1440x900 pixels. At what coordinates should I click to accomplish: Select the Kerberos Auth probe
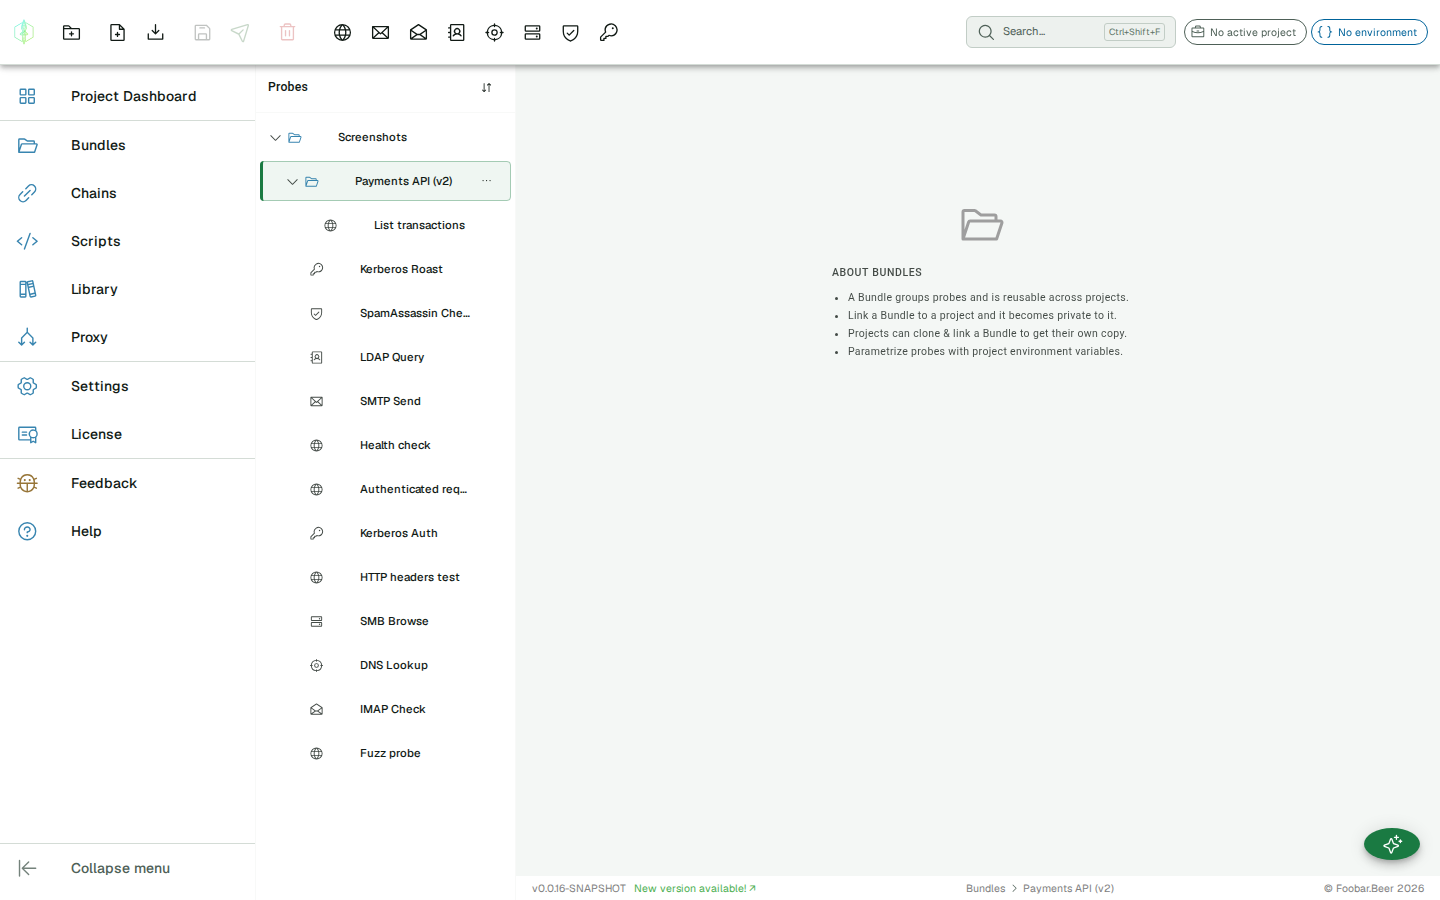[386, 533]
